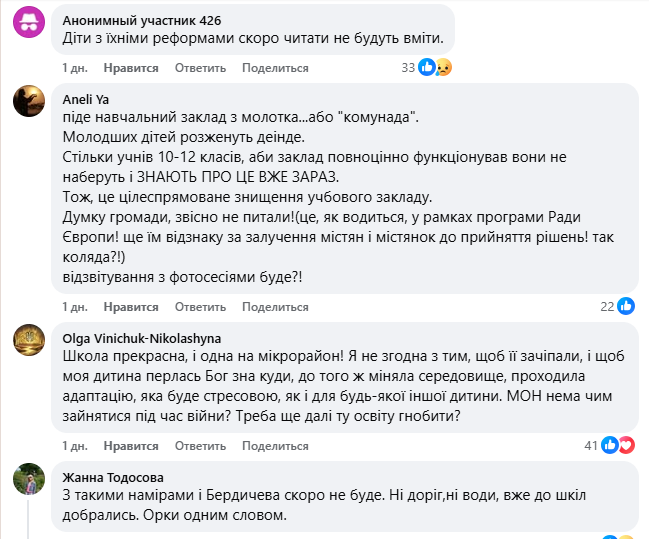Reply to Aneli Ya's comment via Ответить
649x539 pixels.
pyautogui.click(x=200, y=307)
